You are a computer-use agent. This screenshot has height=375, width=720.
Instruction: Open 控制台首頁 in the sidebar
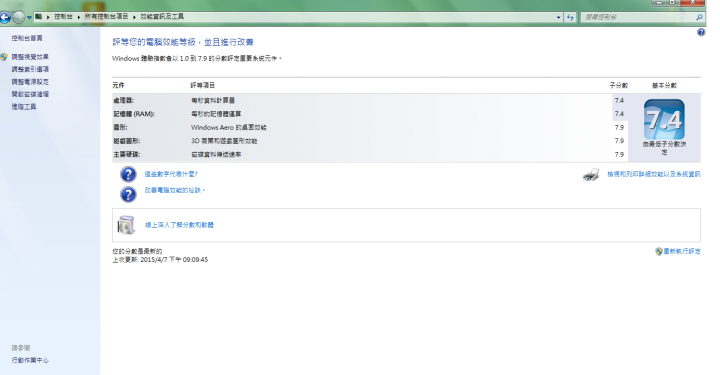[27, 38]
